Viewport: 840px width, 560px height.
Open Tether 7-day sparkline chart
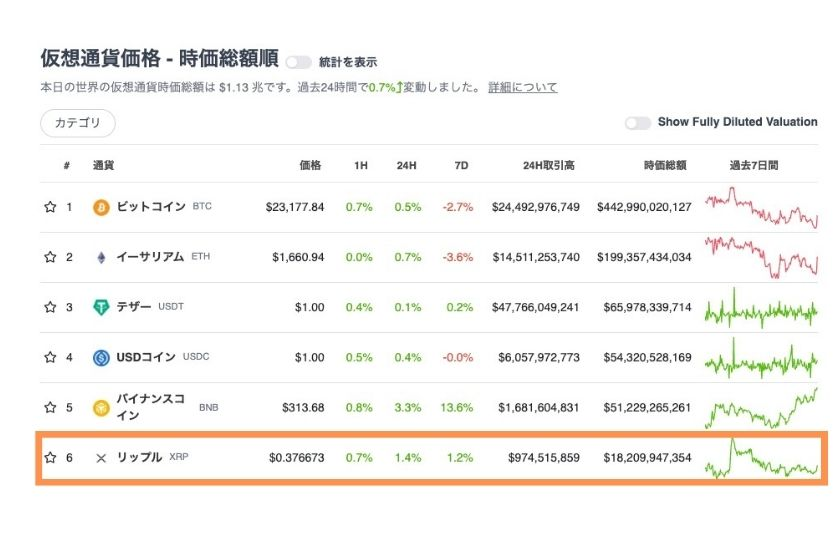[761, 308]
